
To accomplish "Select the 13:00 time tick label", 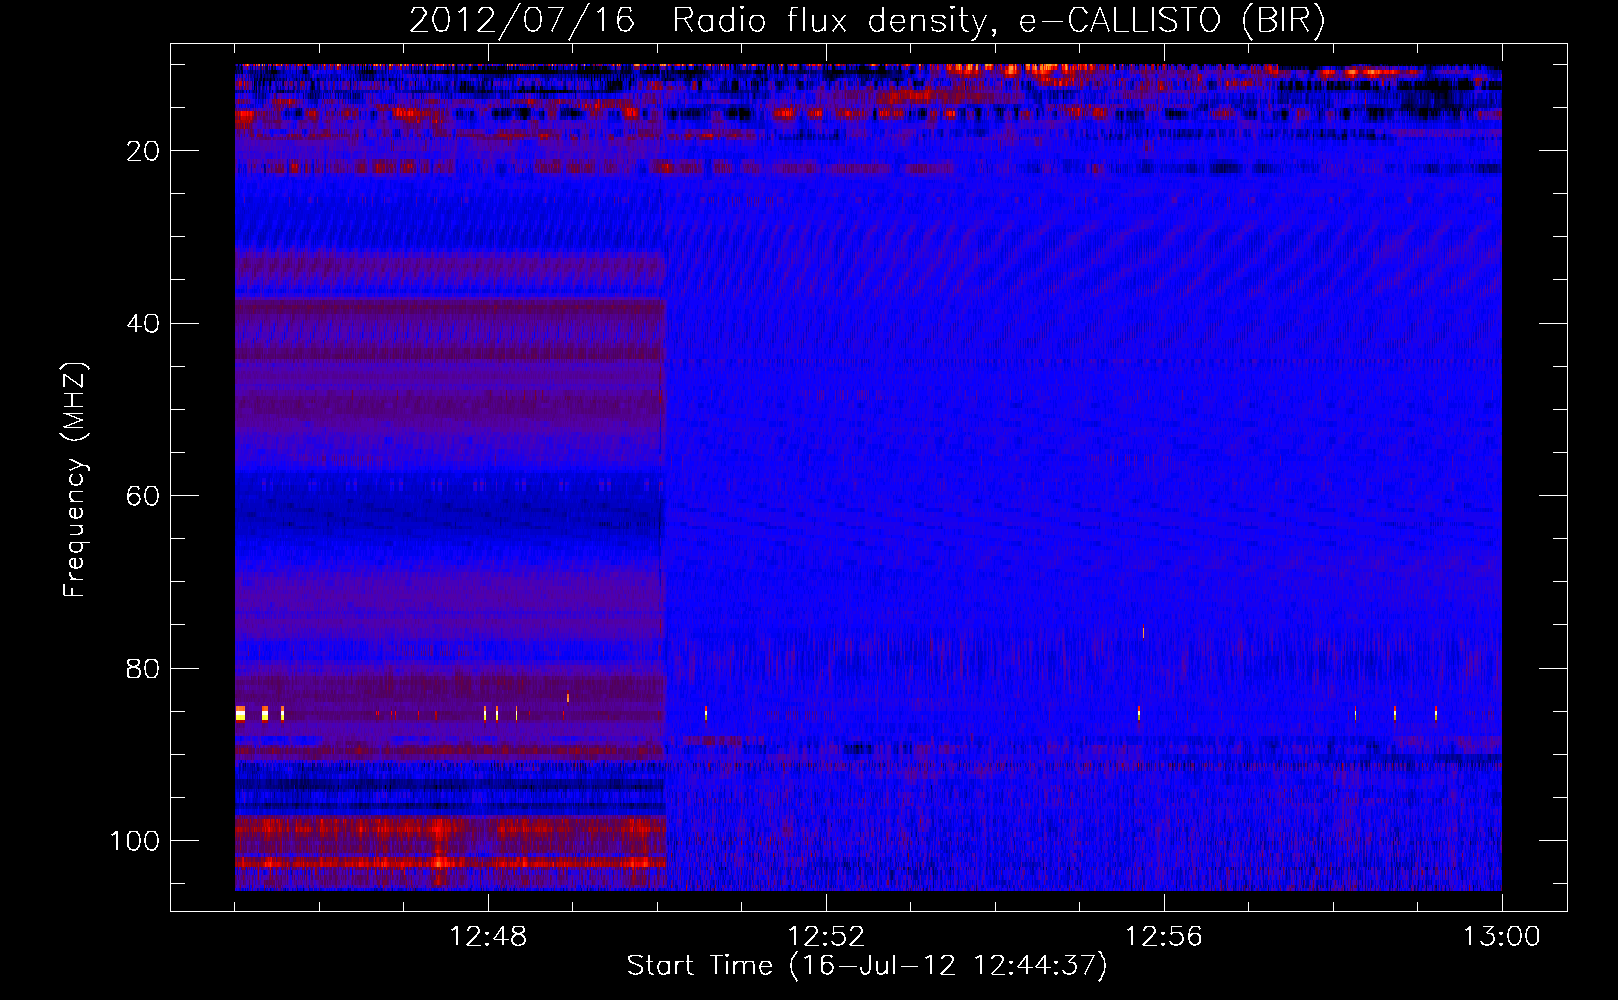I will click(1502, 937).
